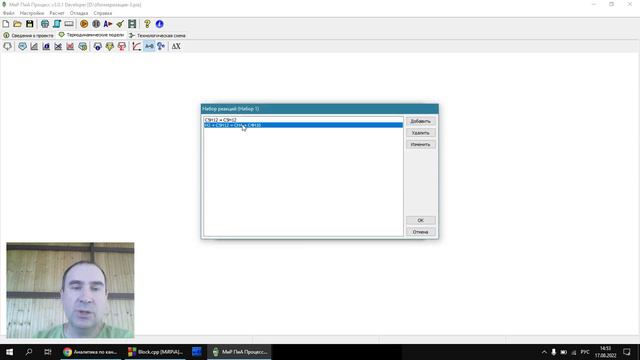Click the gray line chart icon

coord(34,47)
